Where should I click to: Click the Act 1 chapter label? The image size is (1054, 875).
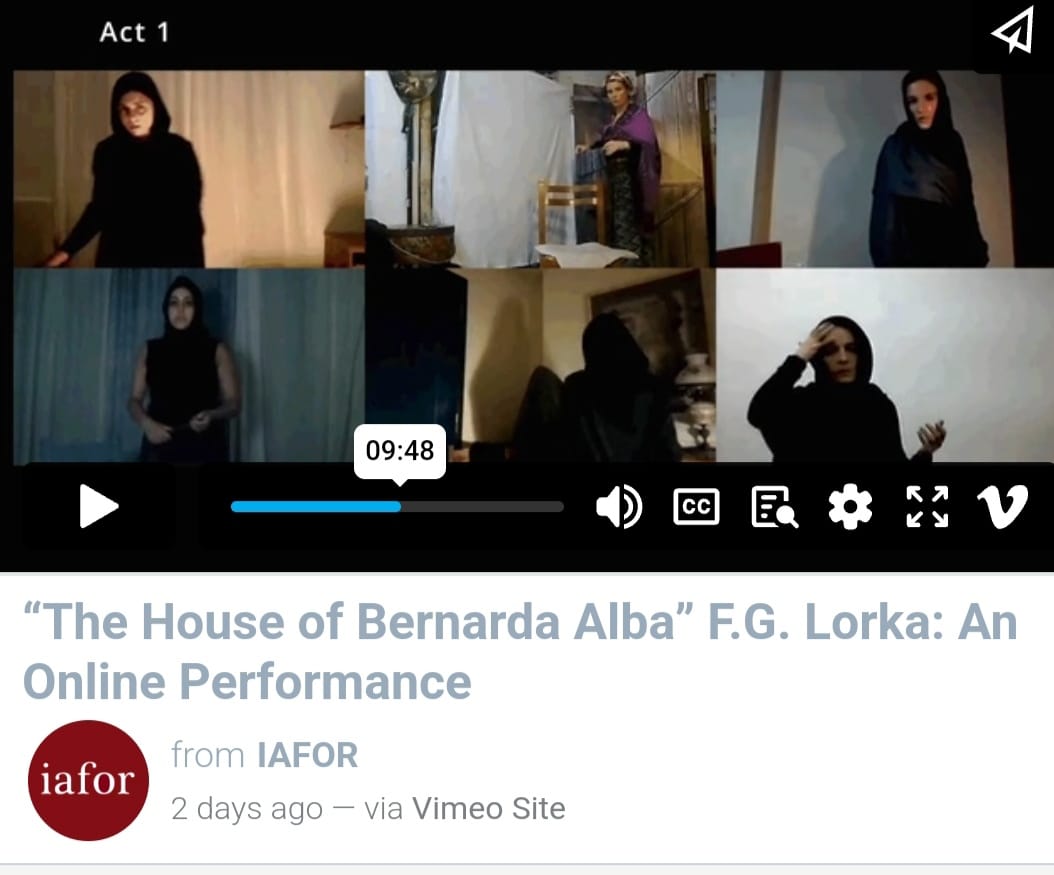click(x=134, y=32)
